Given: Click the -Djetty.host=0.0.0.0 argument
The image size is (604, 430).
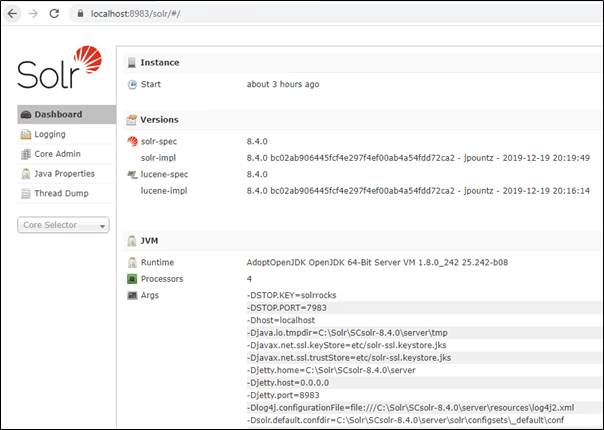Looking at the screenshot, I should (x=288, y=383).
